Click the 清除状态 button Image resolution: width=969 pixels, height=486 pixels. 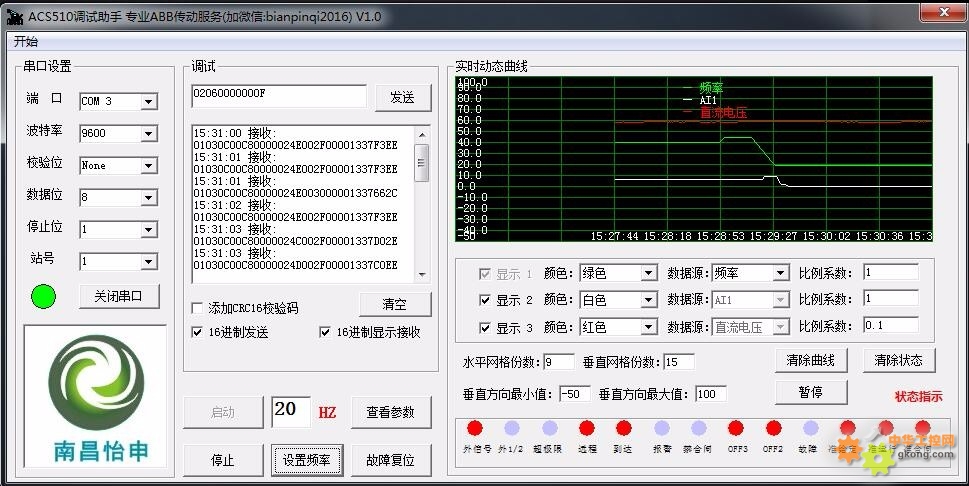(899, 360)
